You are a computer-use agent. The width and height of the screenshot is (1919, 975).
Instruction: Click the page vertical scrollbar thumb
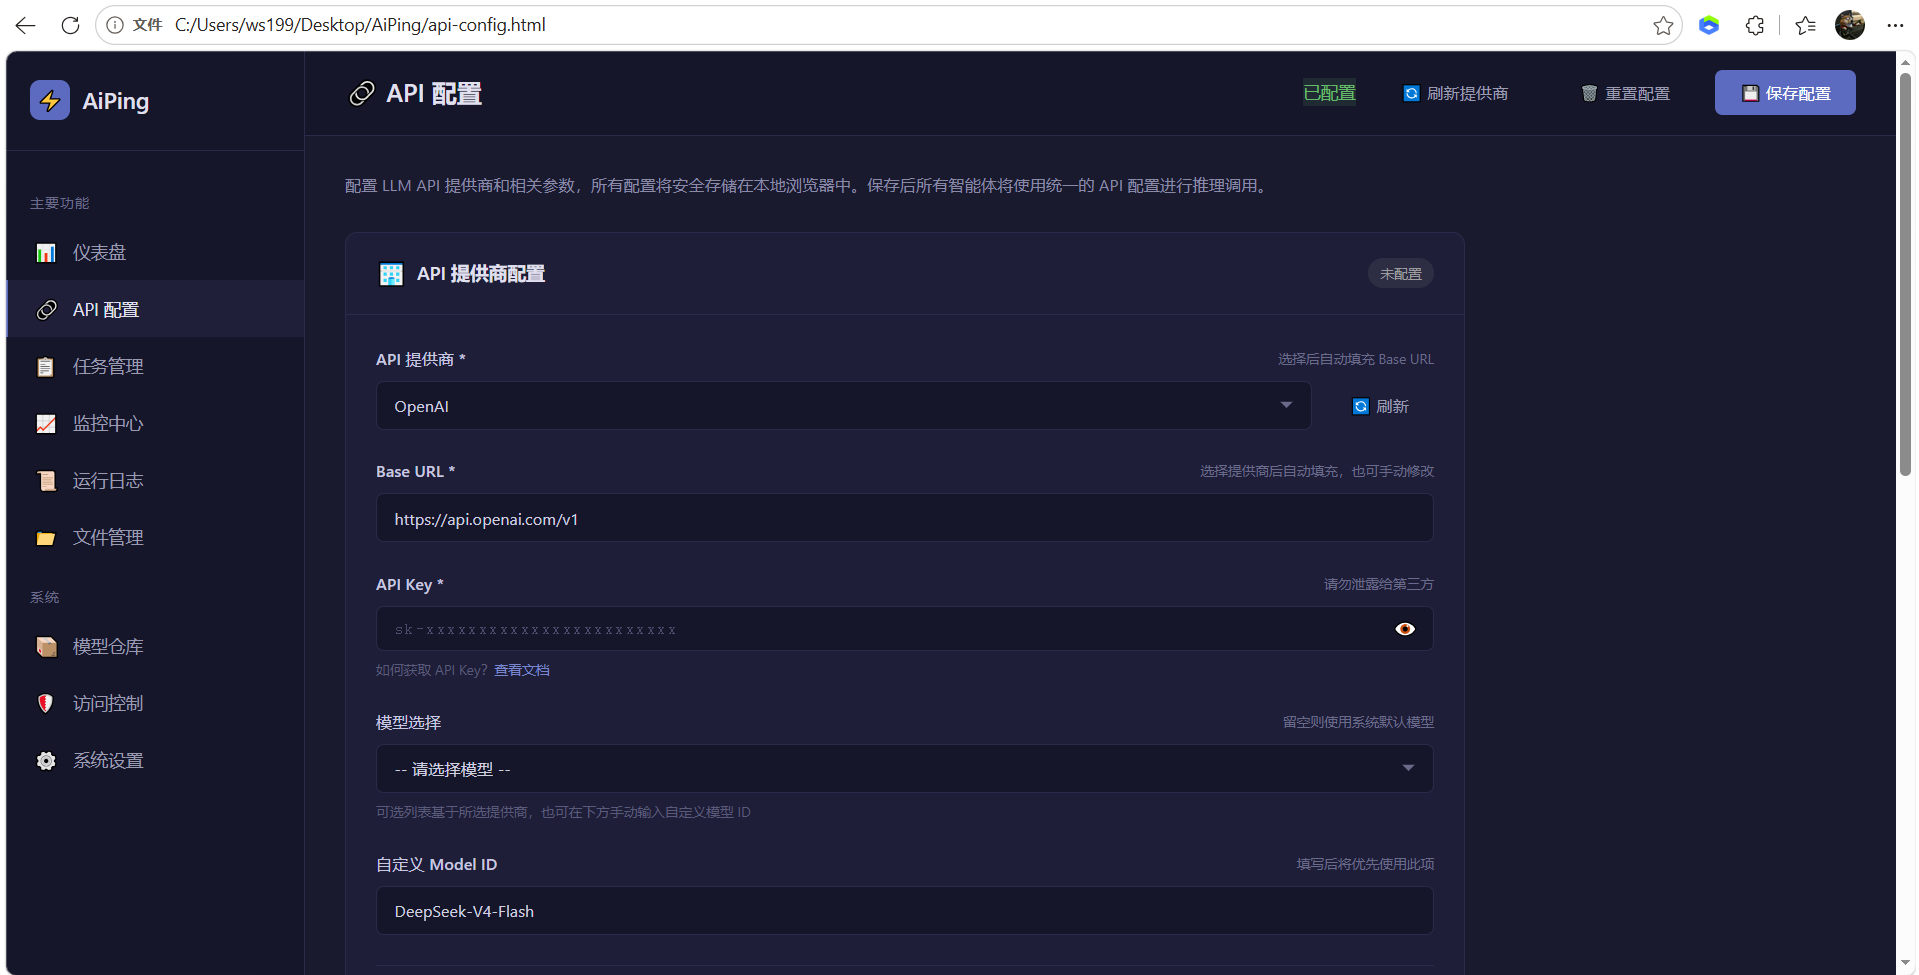(1906, 275)
